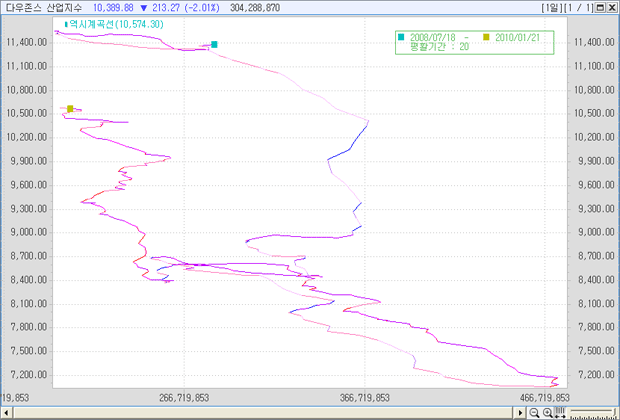
Task: Click the 평활기간 : 20 legend text
Action: 439,47
